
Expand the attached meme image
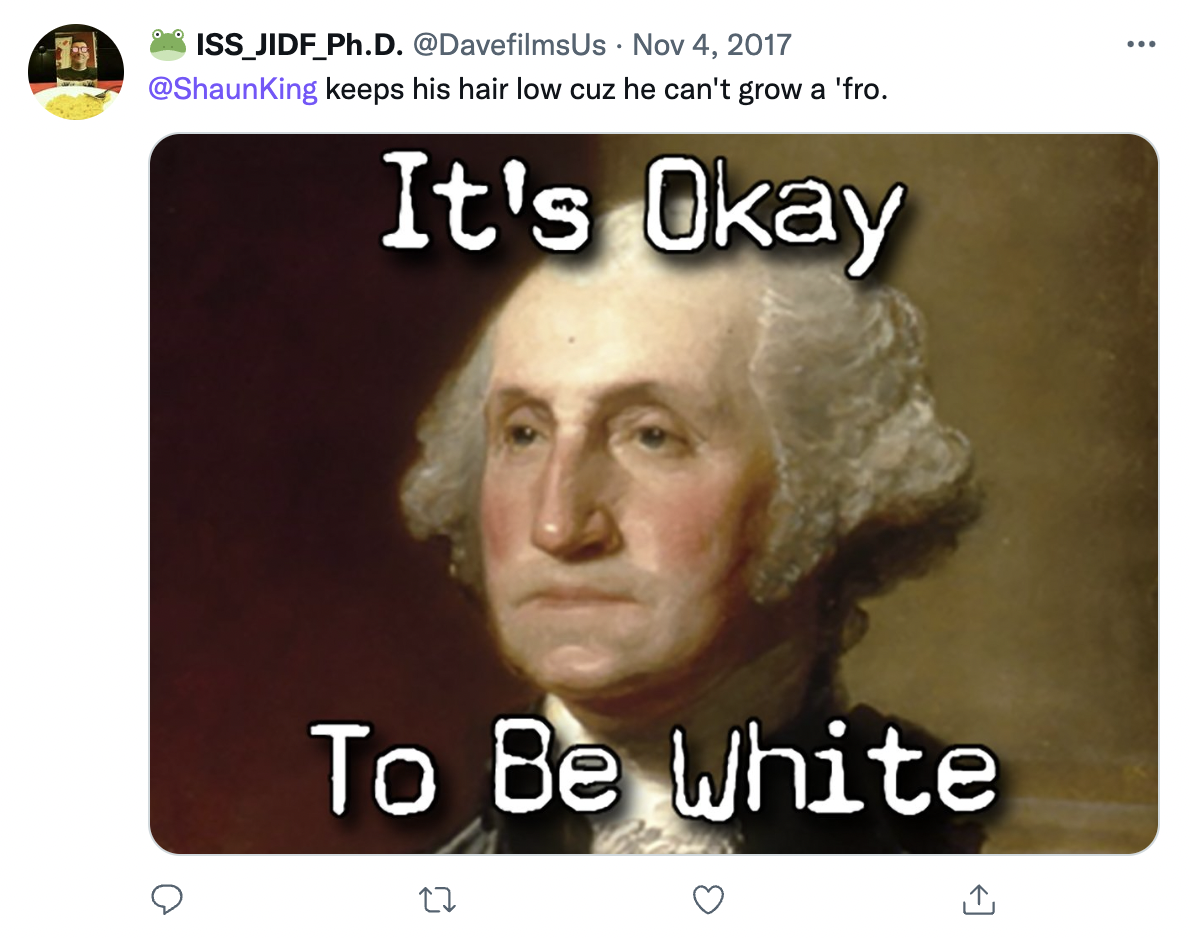click(x=653, y=494)
